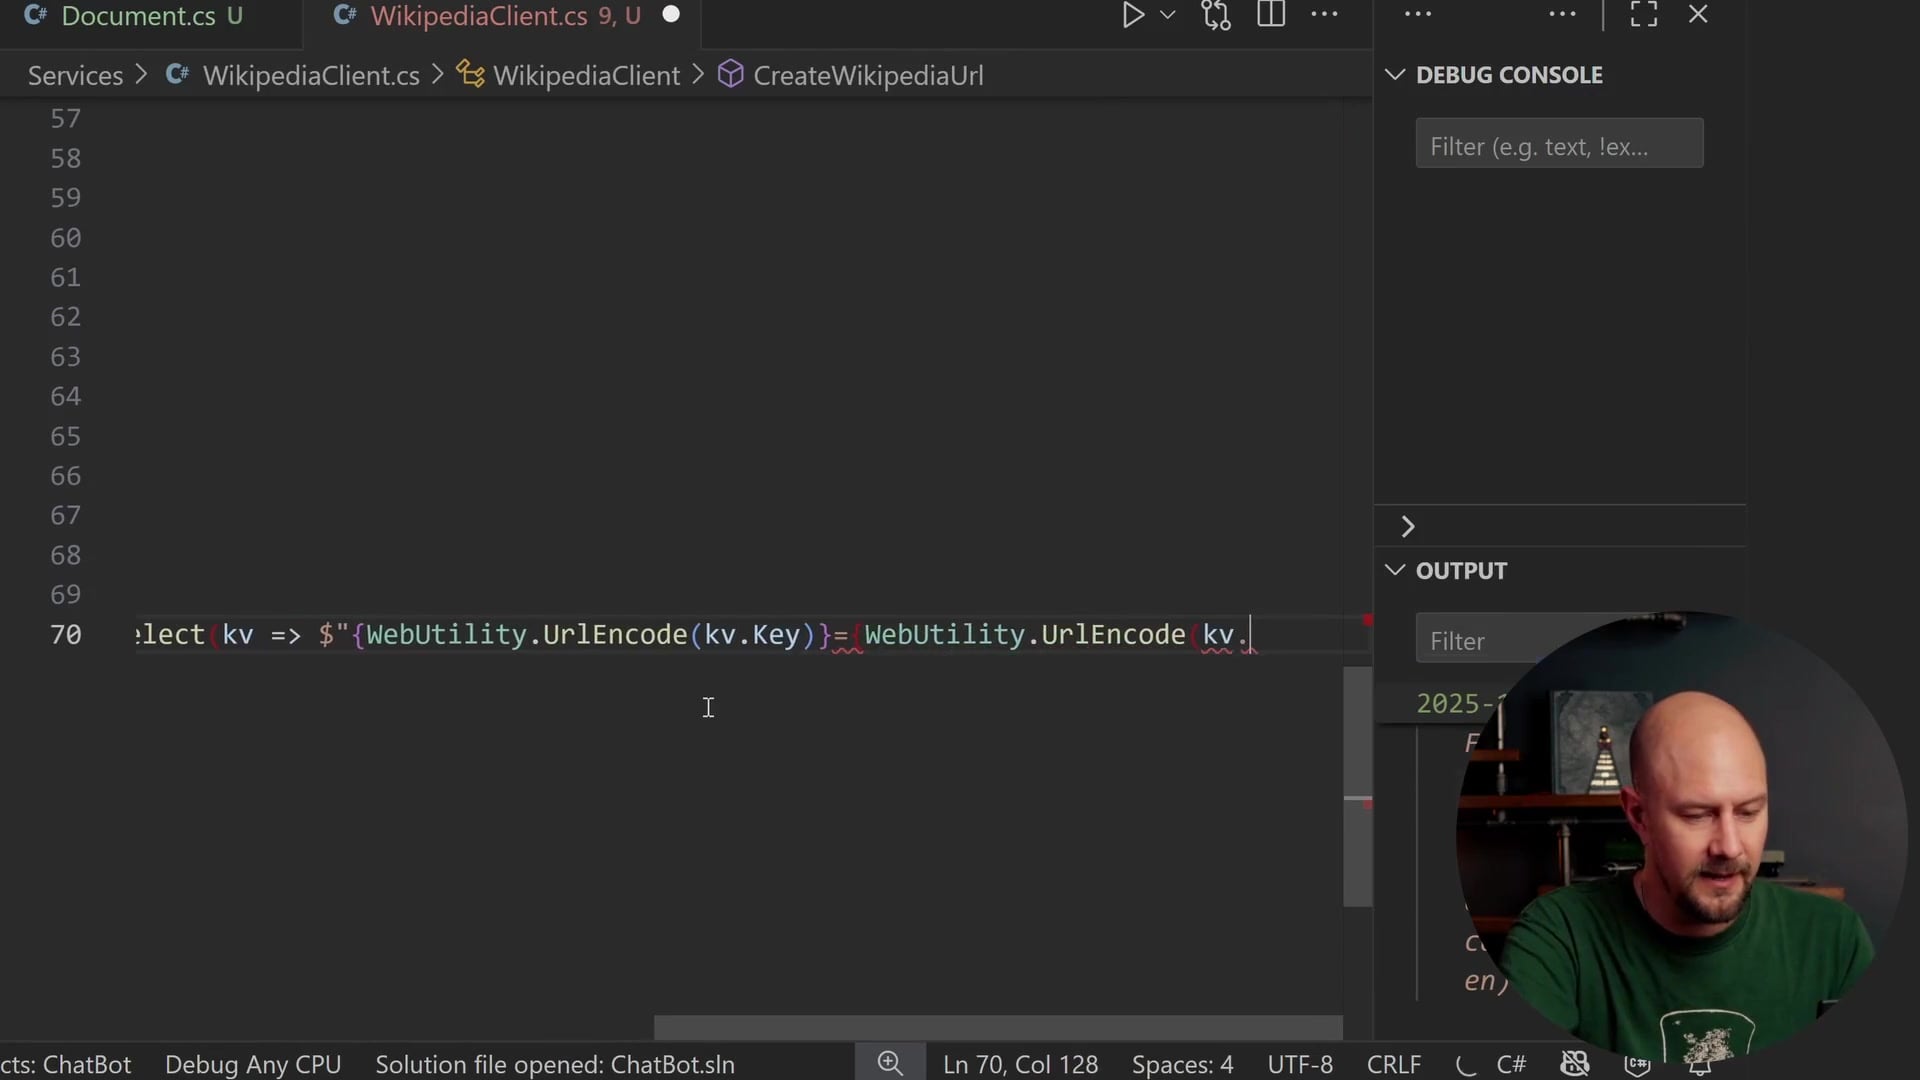Viewport: 1920px width, 1080px height.
Task: Open the run options dropdown arrow
Action: pyautogui.click(x=1167, y=15)
